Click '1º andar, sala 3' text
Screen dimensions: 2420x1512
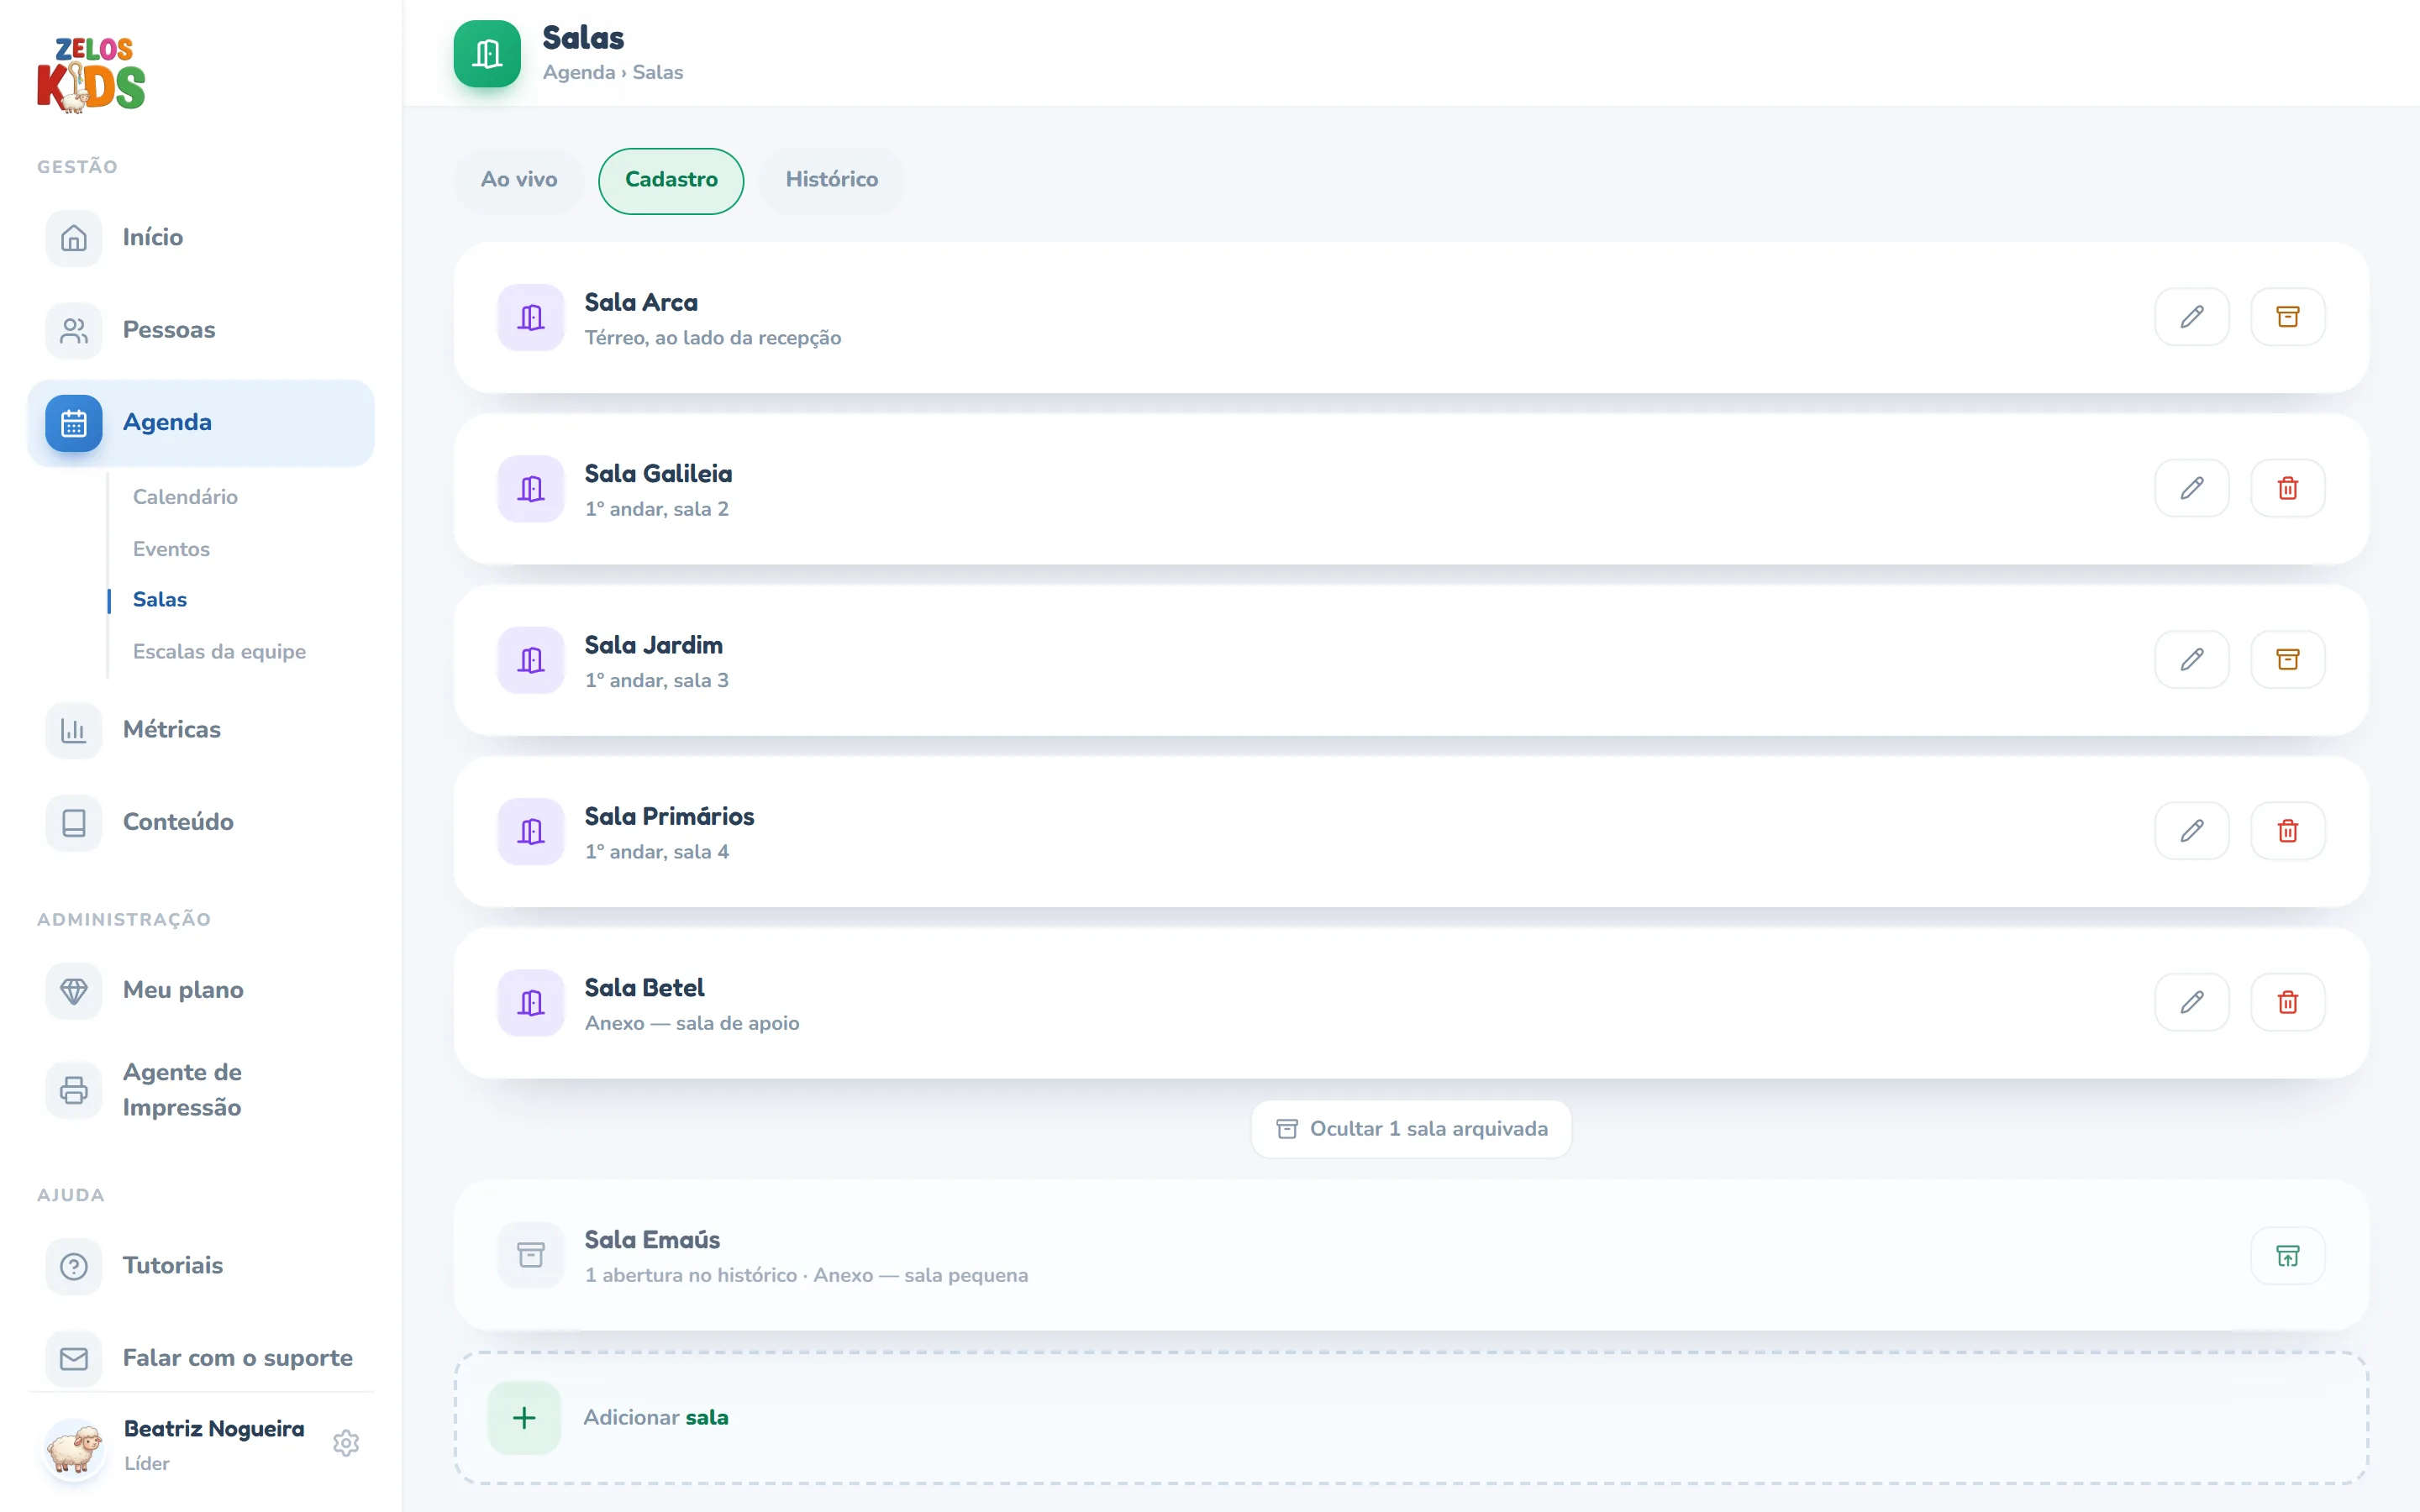[657, 681]
